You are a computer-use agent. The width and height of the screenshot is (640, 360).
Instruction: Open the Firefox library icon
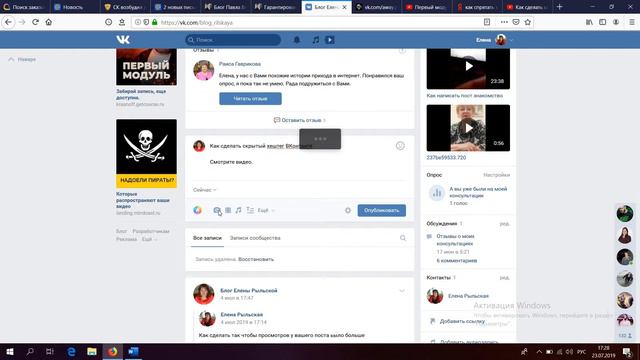tap(589, 22)
